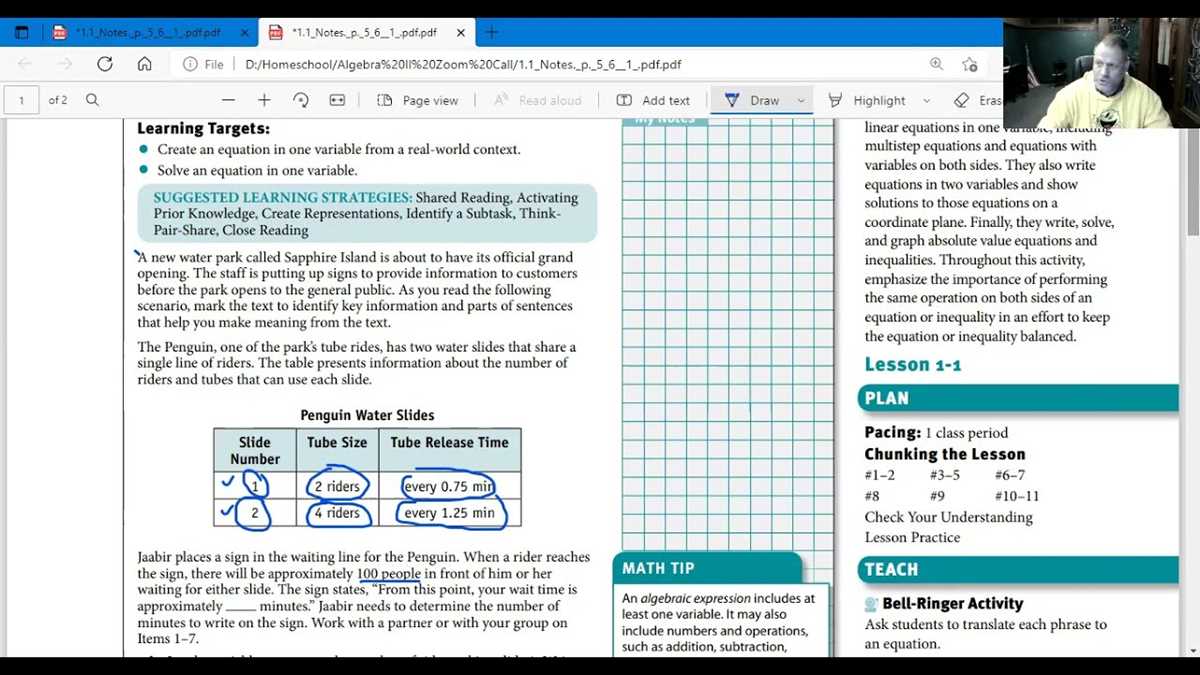The image size is (1200, 675).
Task: Click the 'MATH TIP' box heading
Action: pyautogui.click(x=658, y=568)
